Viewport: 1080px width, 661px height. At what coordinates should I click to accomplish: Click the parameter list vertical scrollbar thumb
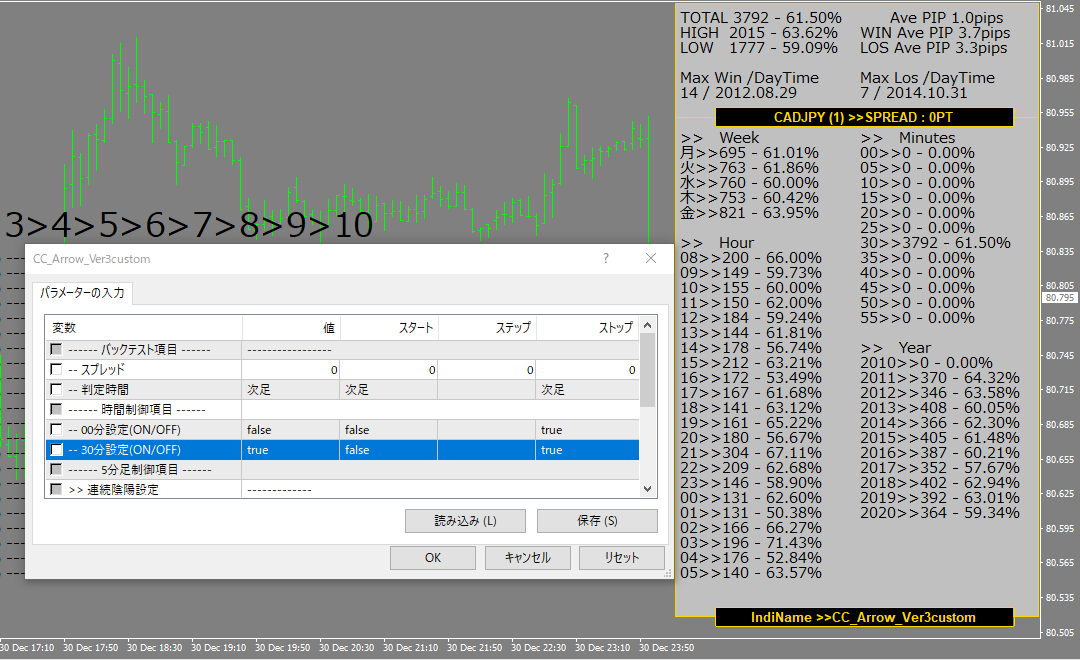[648, 370]
